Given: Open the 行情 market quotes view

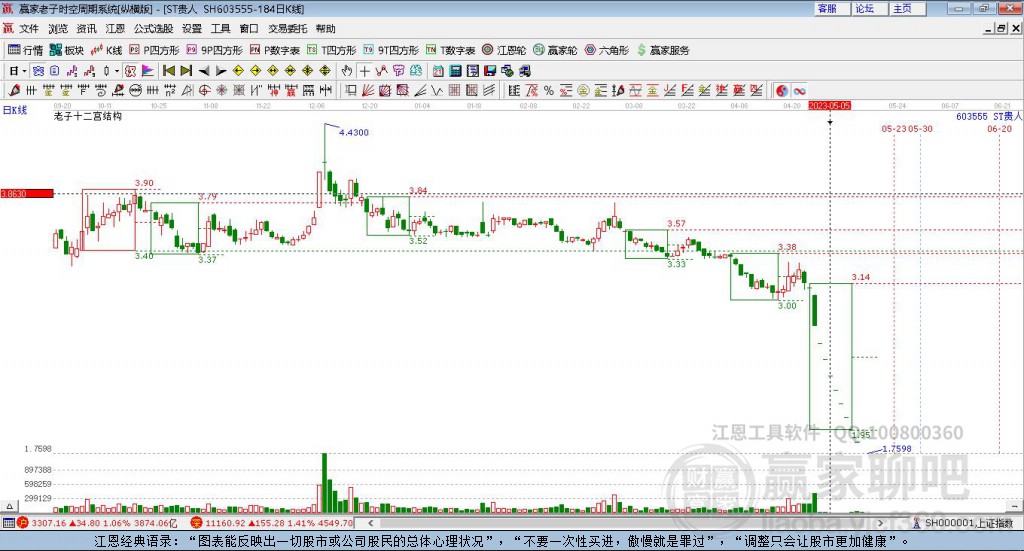Looking at the screenshot, I should pos(25,50).
